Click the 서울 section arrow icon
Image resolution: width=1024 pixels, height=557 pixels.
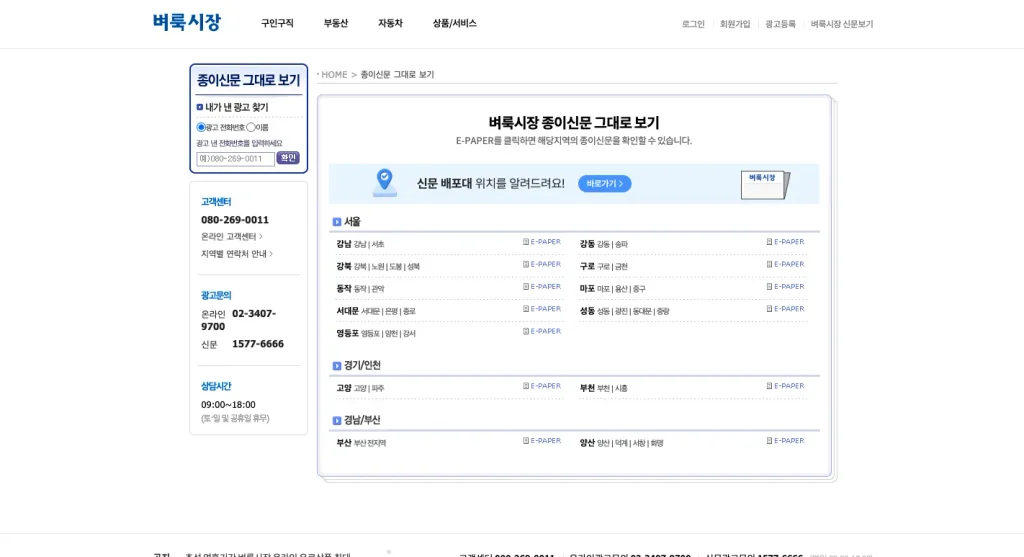coord(337,222)
